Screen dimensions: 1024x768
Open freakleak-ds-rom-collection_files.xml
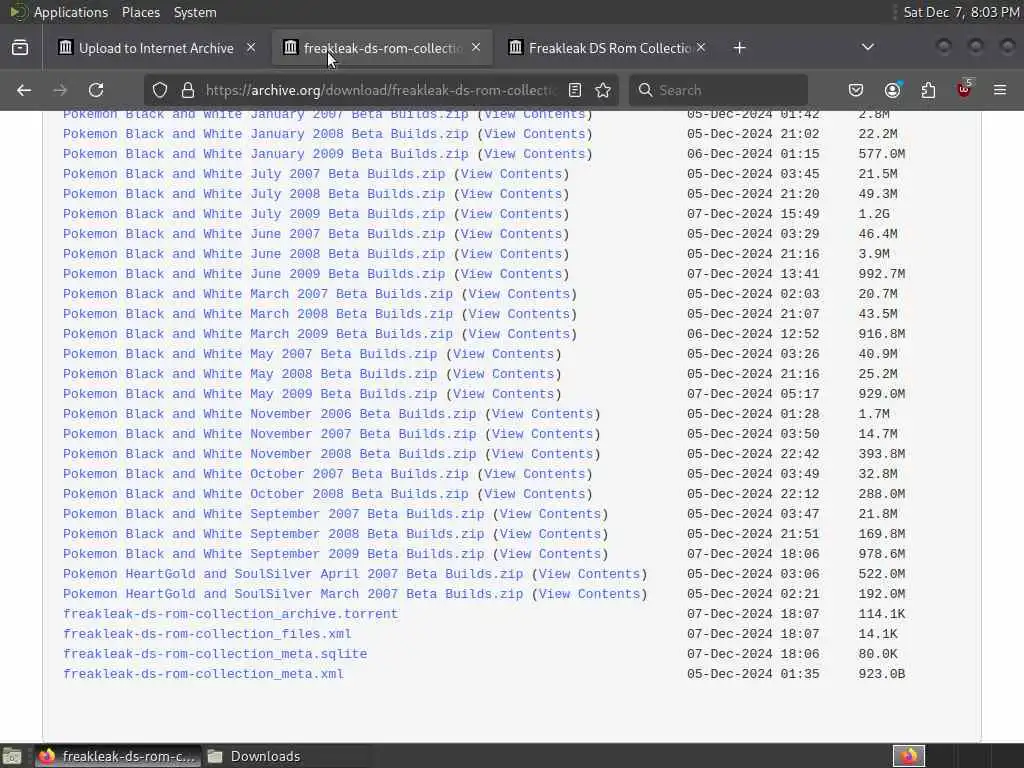point(206,634)
